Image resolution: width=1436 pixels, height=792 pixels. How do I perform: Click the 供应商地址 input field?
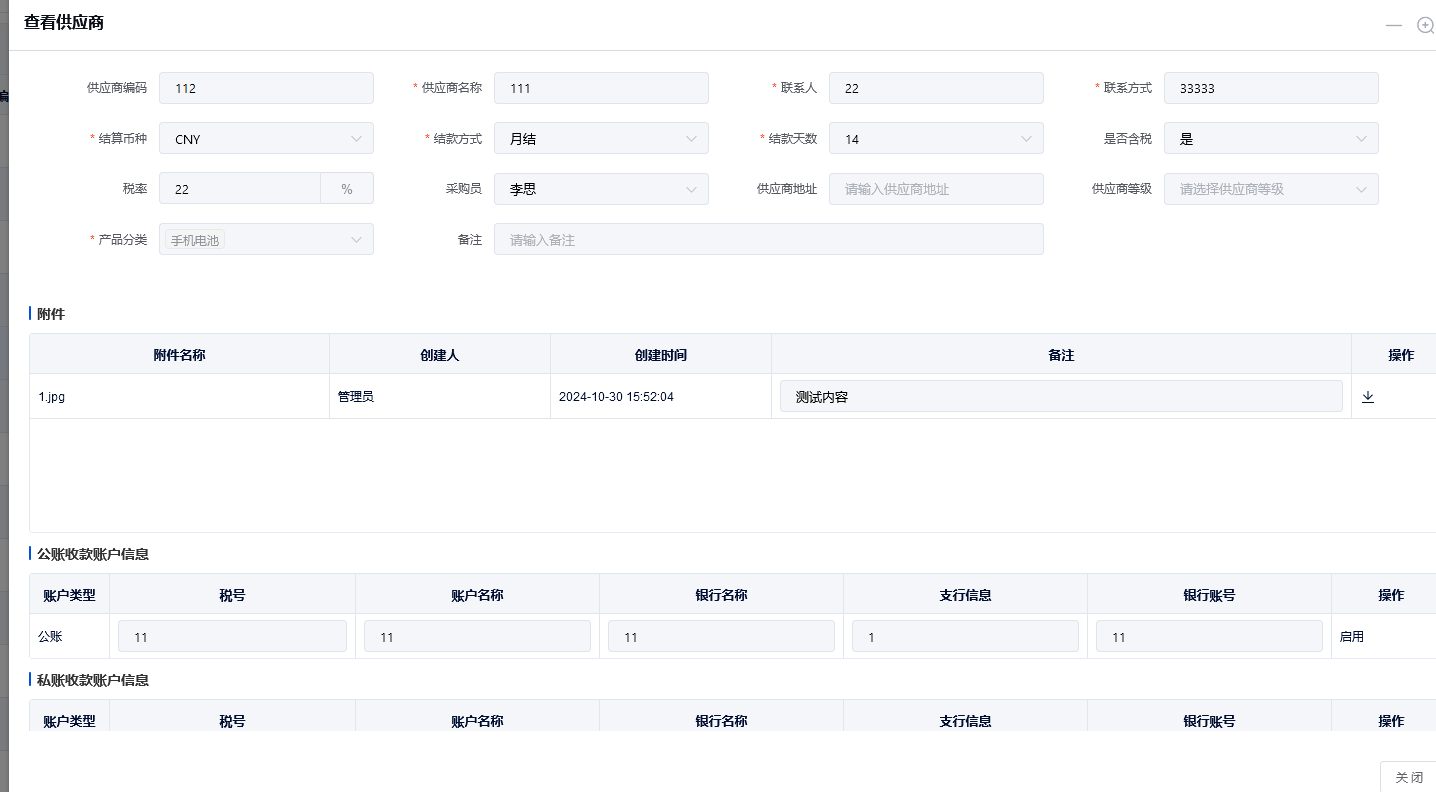[x=936, y=189]
